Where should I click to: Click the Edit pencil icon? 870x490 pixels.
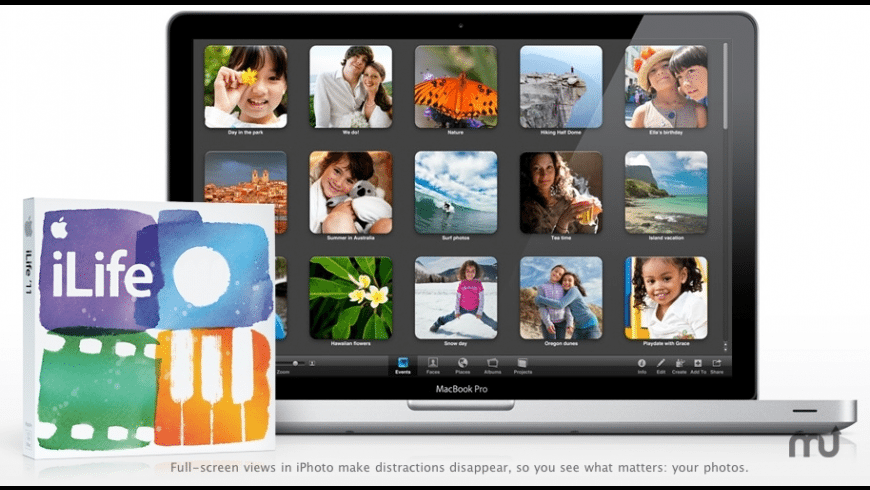(661, 365)
